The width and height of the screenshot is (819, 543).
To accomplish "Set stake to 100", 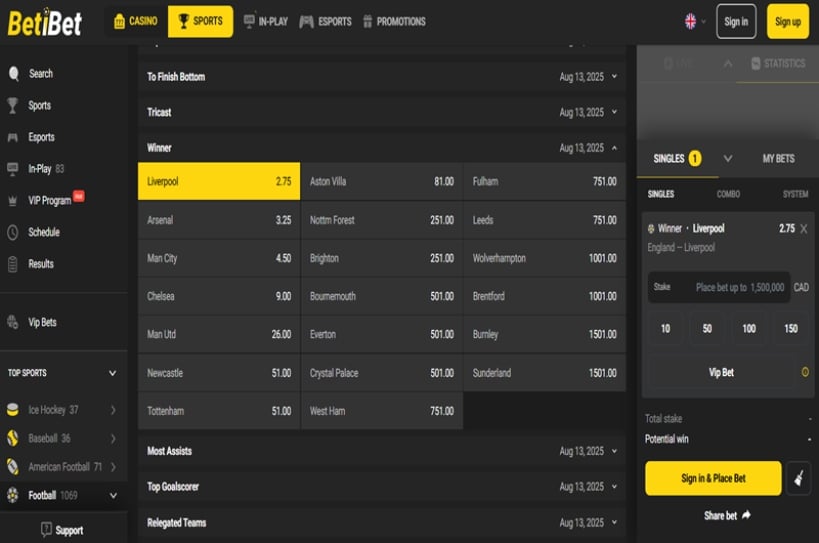I will point(749,328).
